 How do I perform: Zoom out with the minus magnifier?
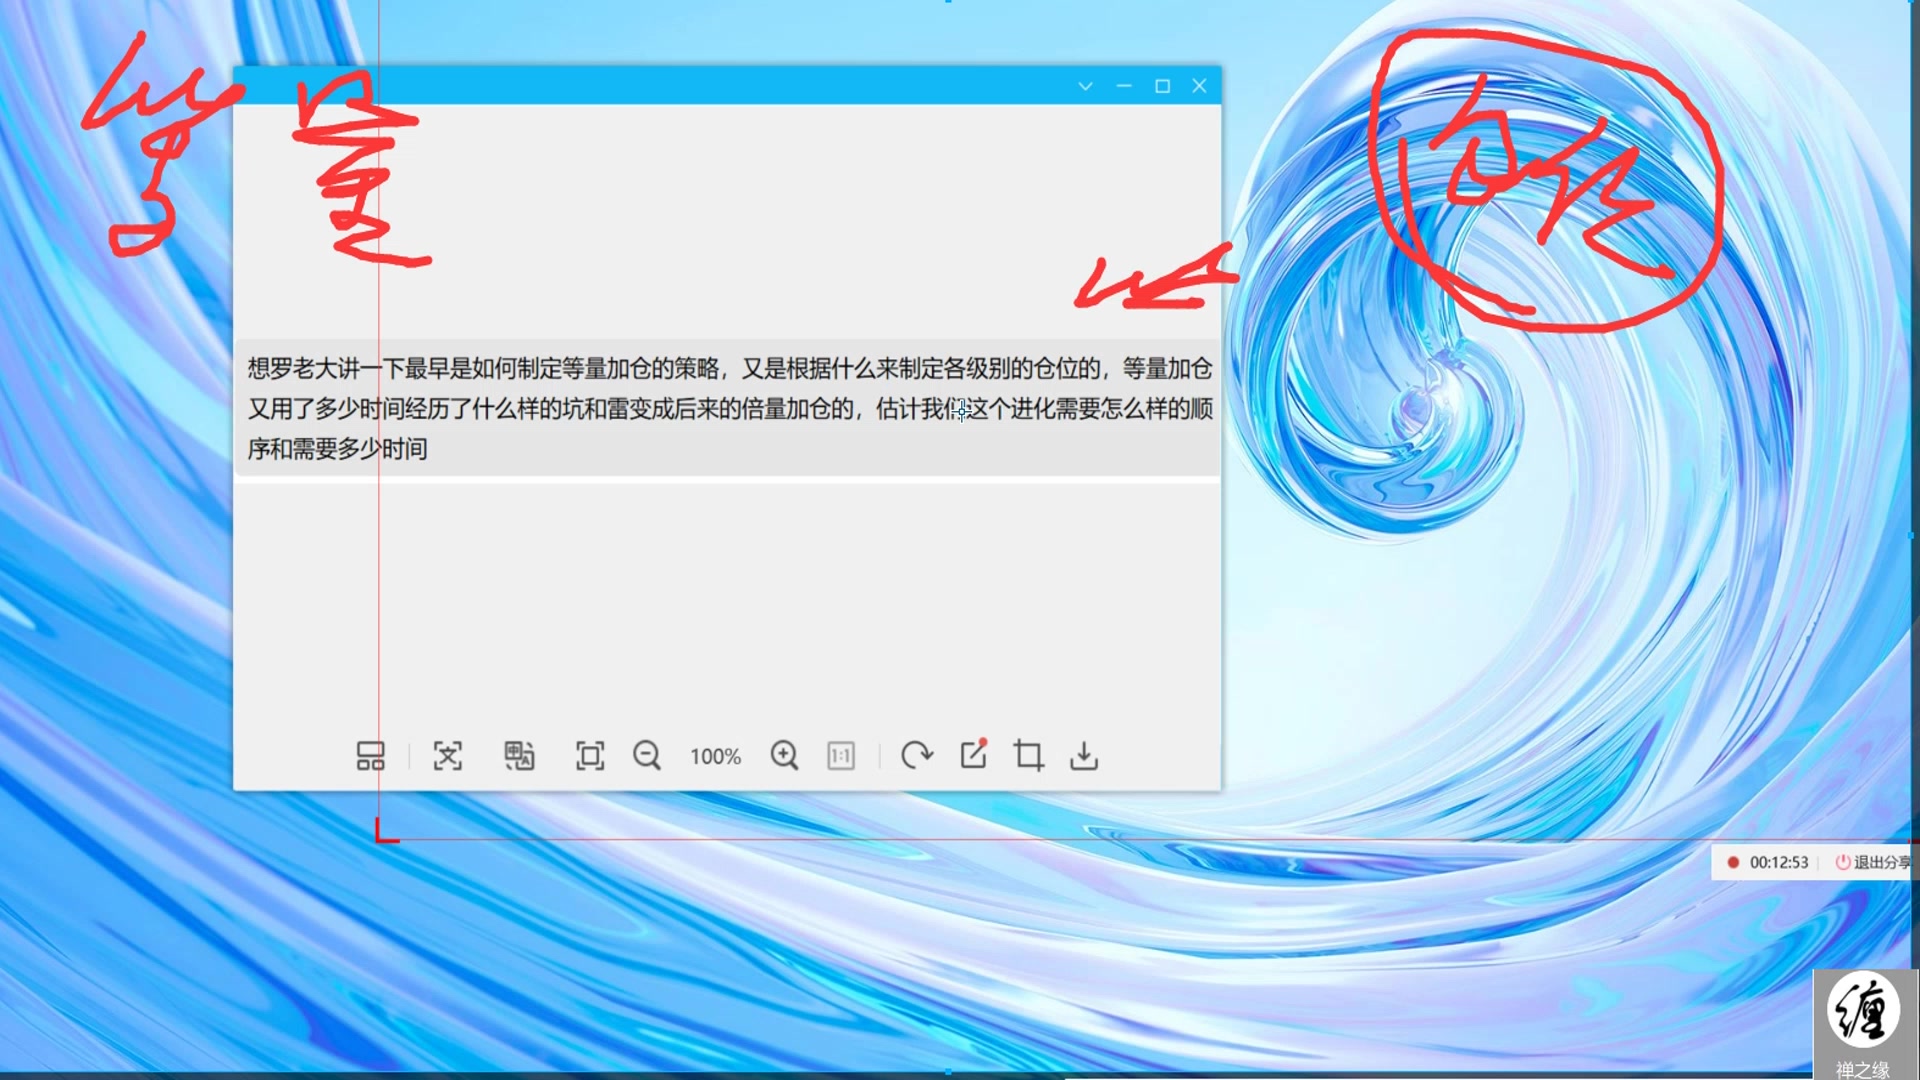click(647, 756)
